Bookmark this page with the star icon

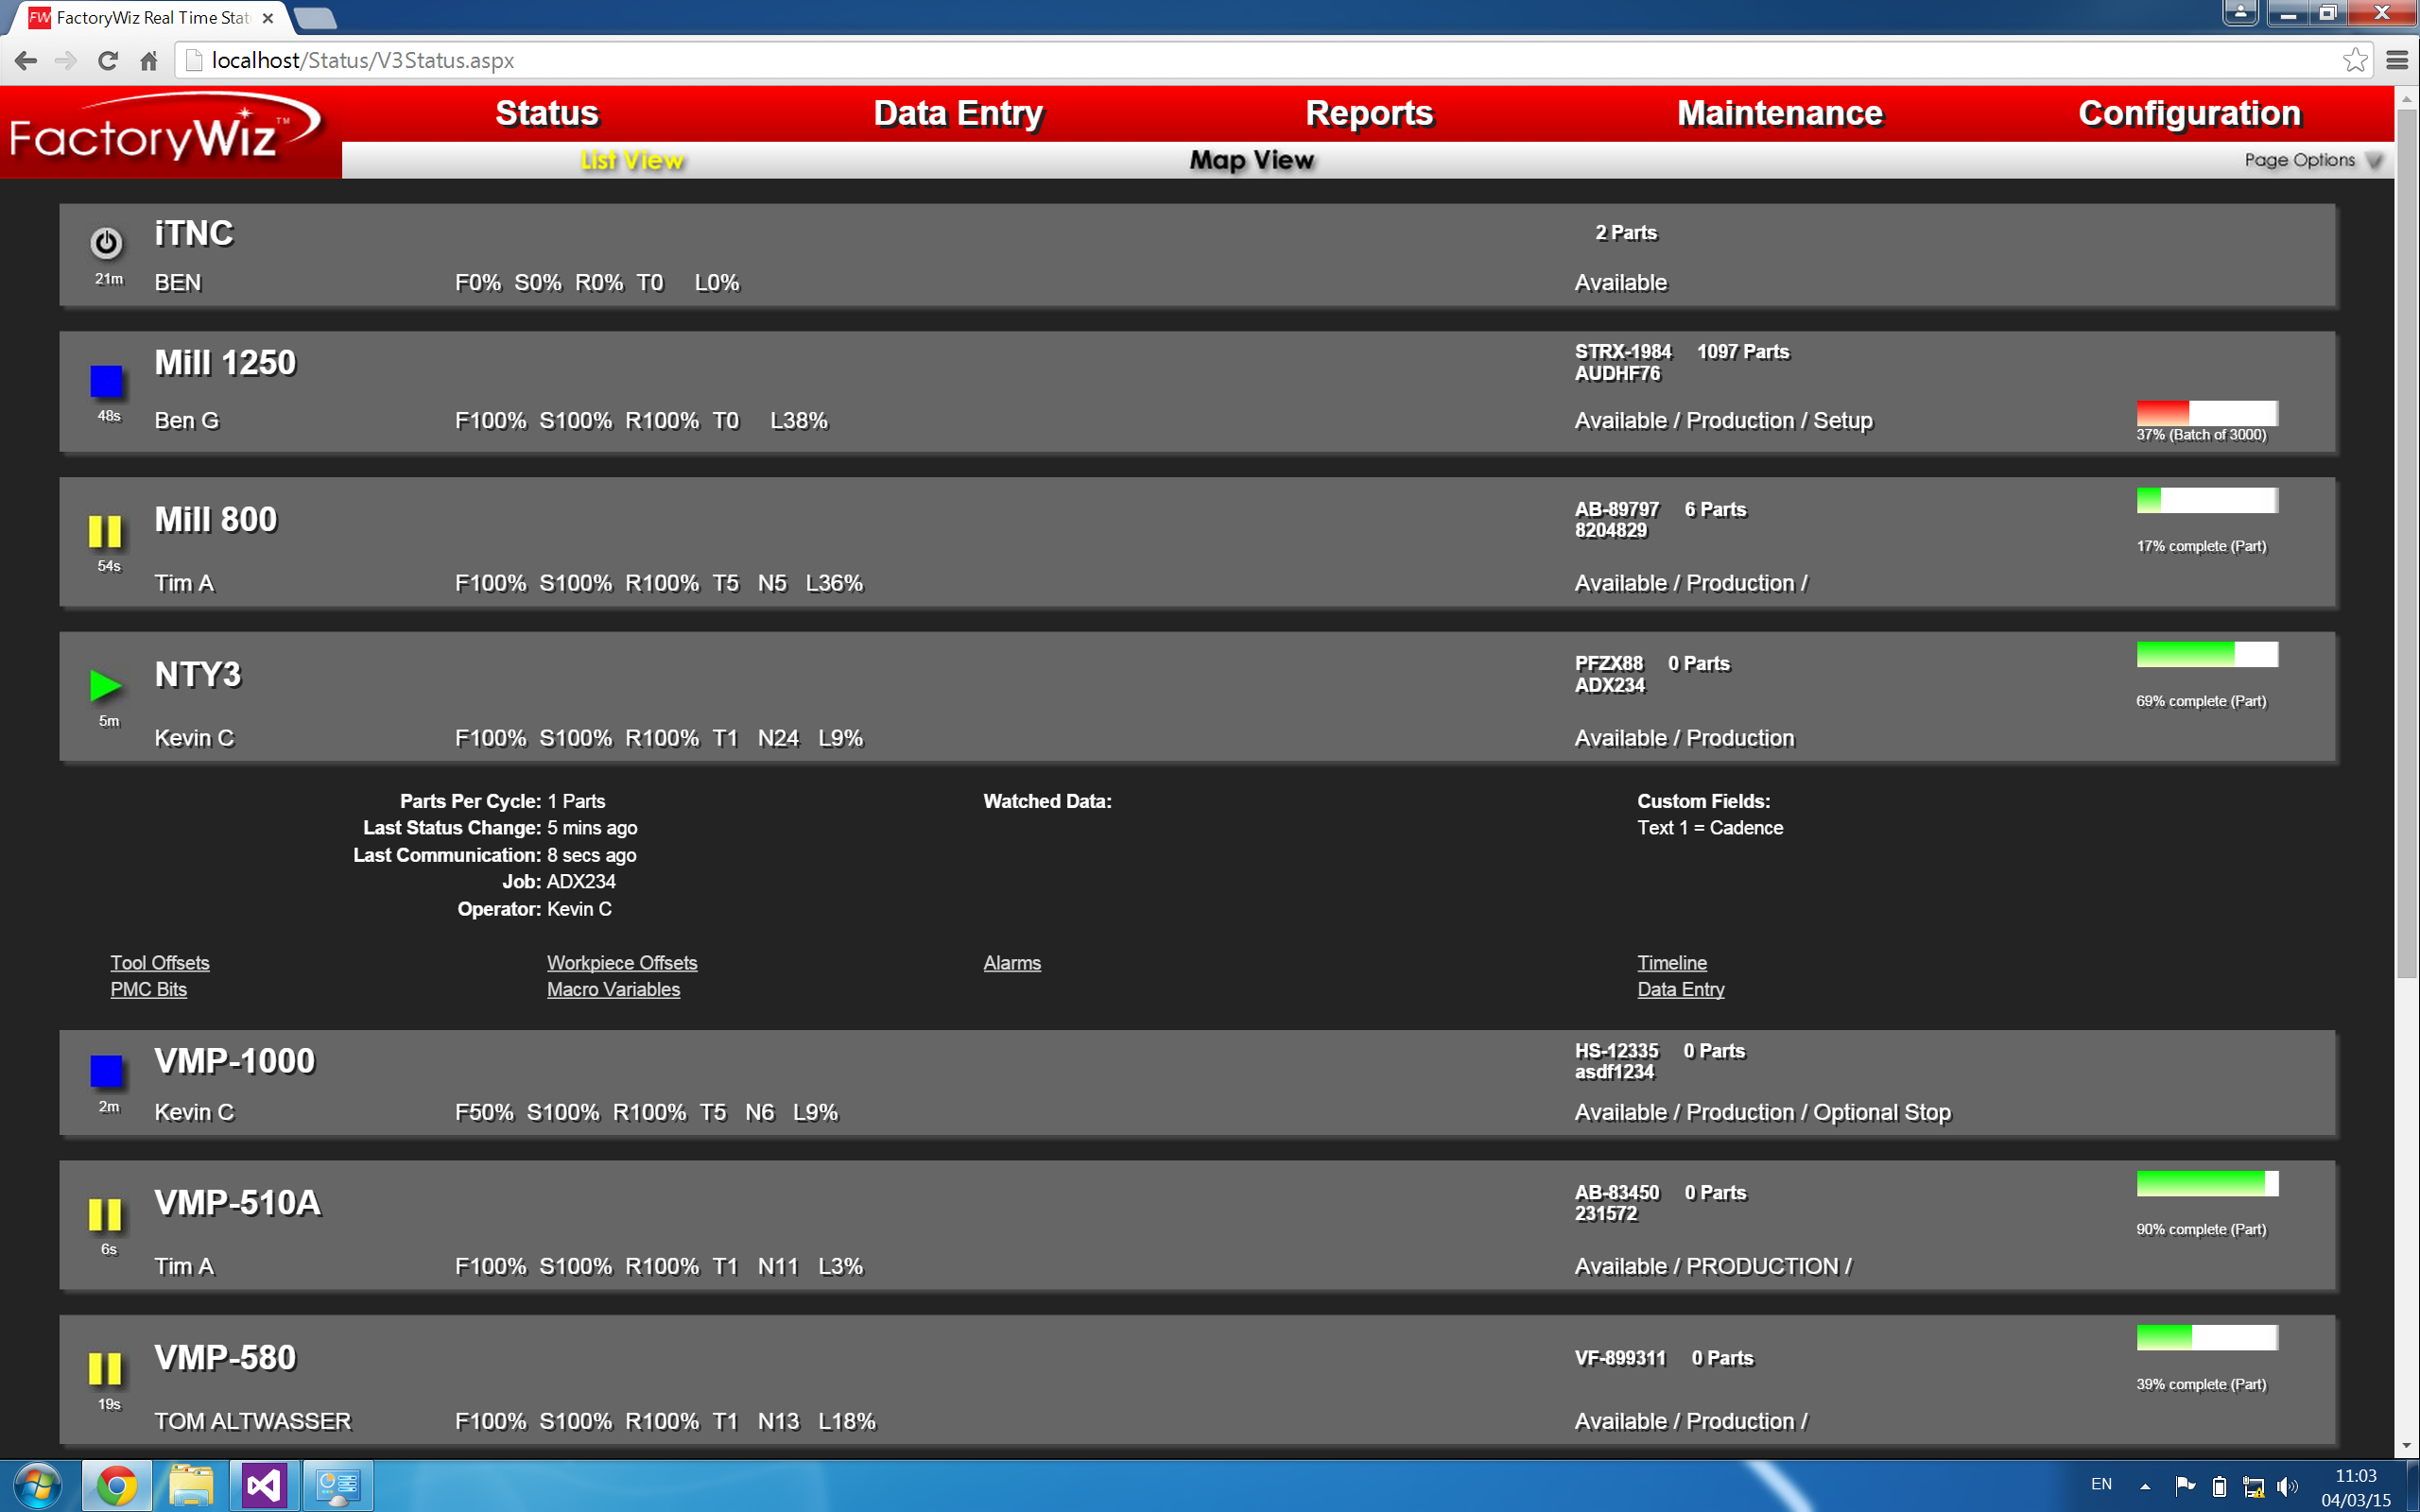click(x=2354, y=60)
